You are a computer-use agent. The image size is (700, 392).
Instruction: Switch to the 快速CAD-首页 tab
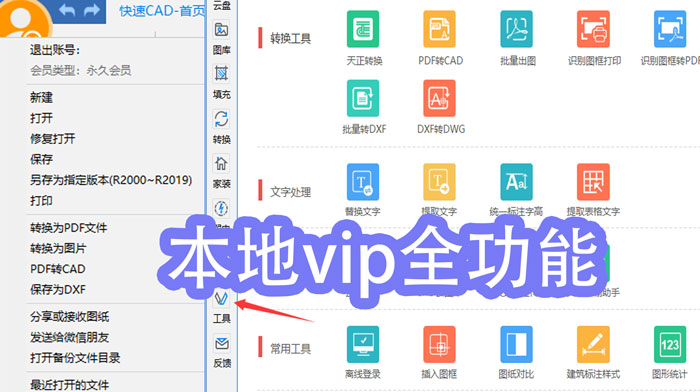coord(162,11)
